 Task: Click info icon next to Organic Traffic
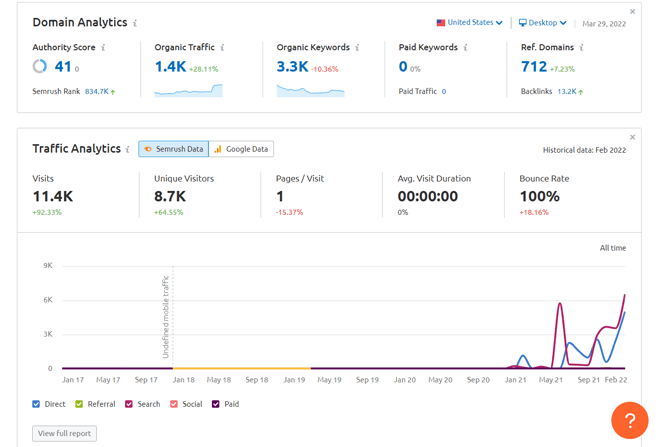222,48
